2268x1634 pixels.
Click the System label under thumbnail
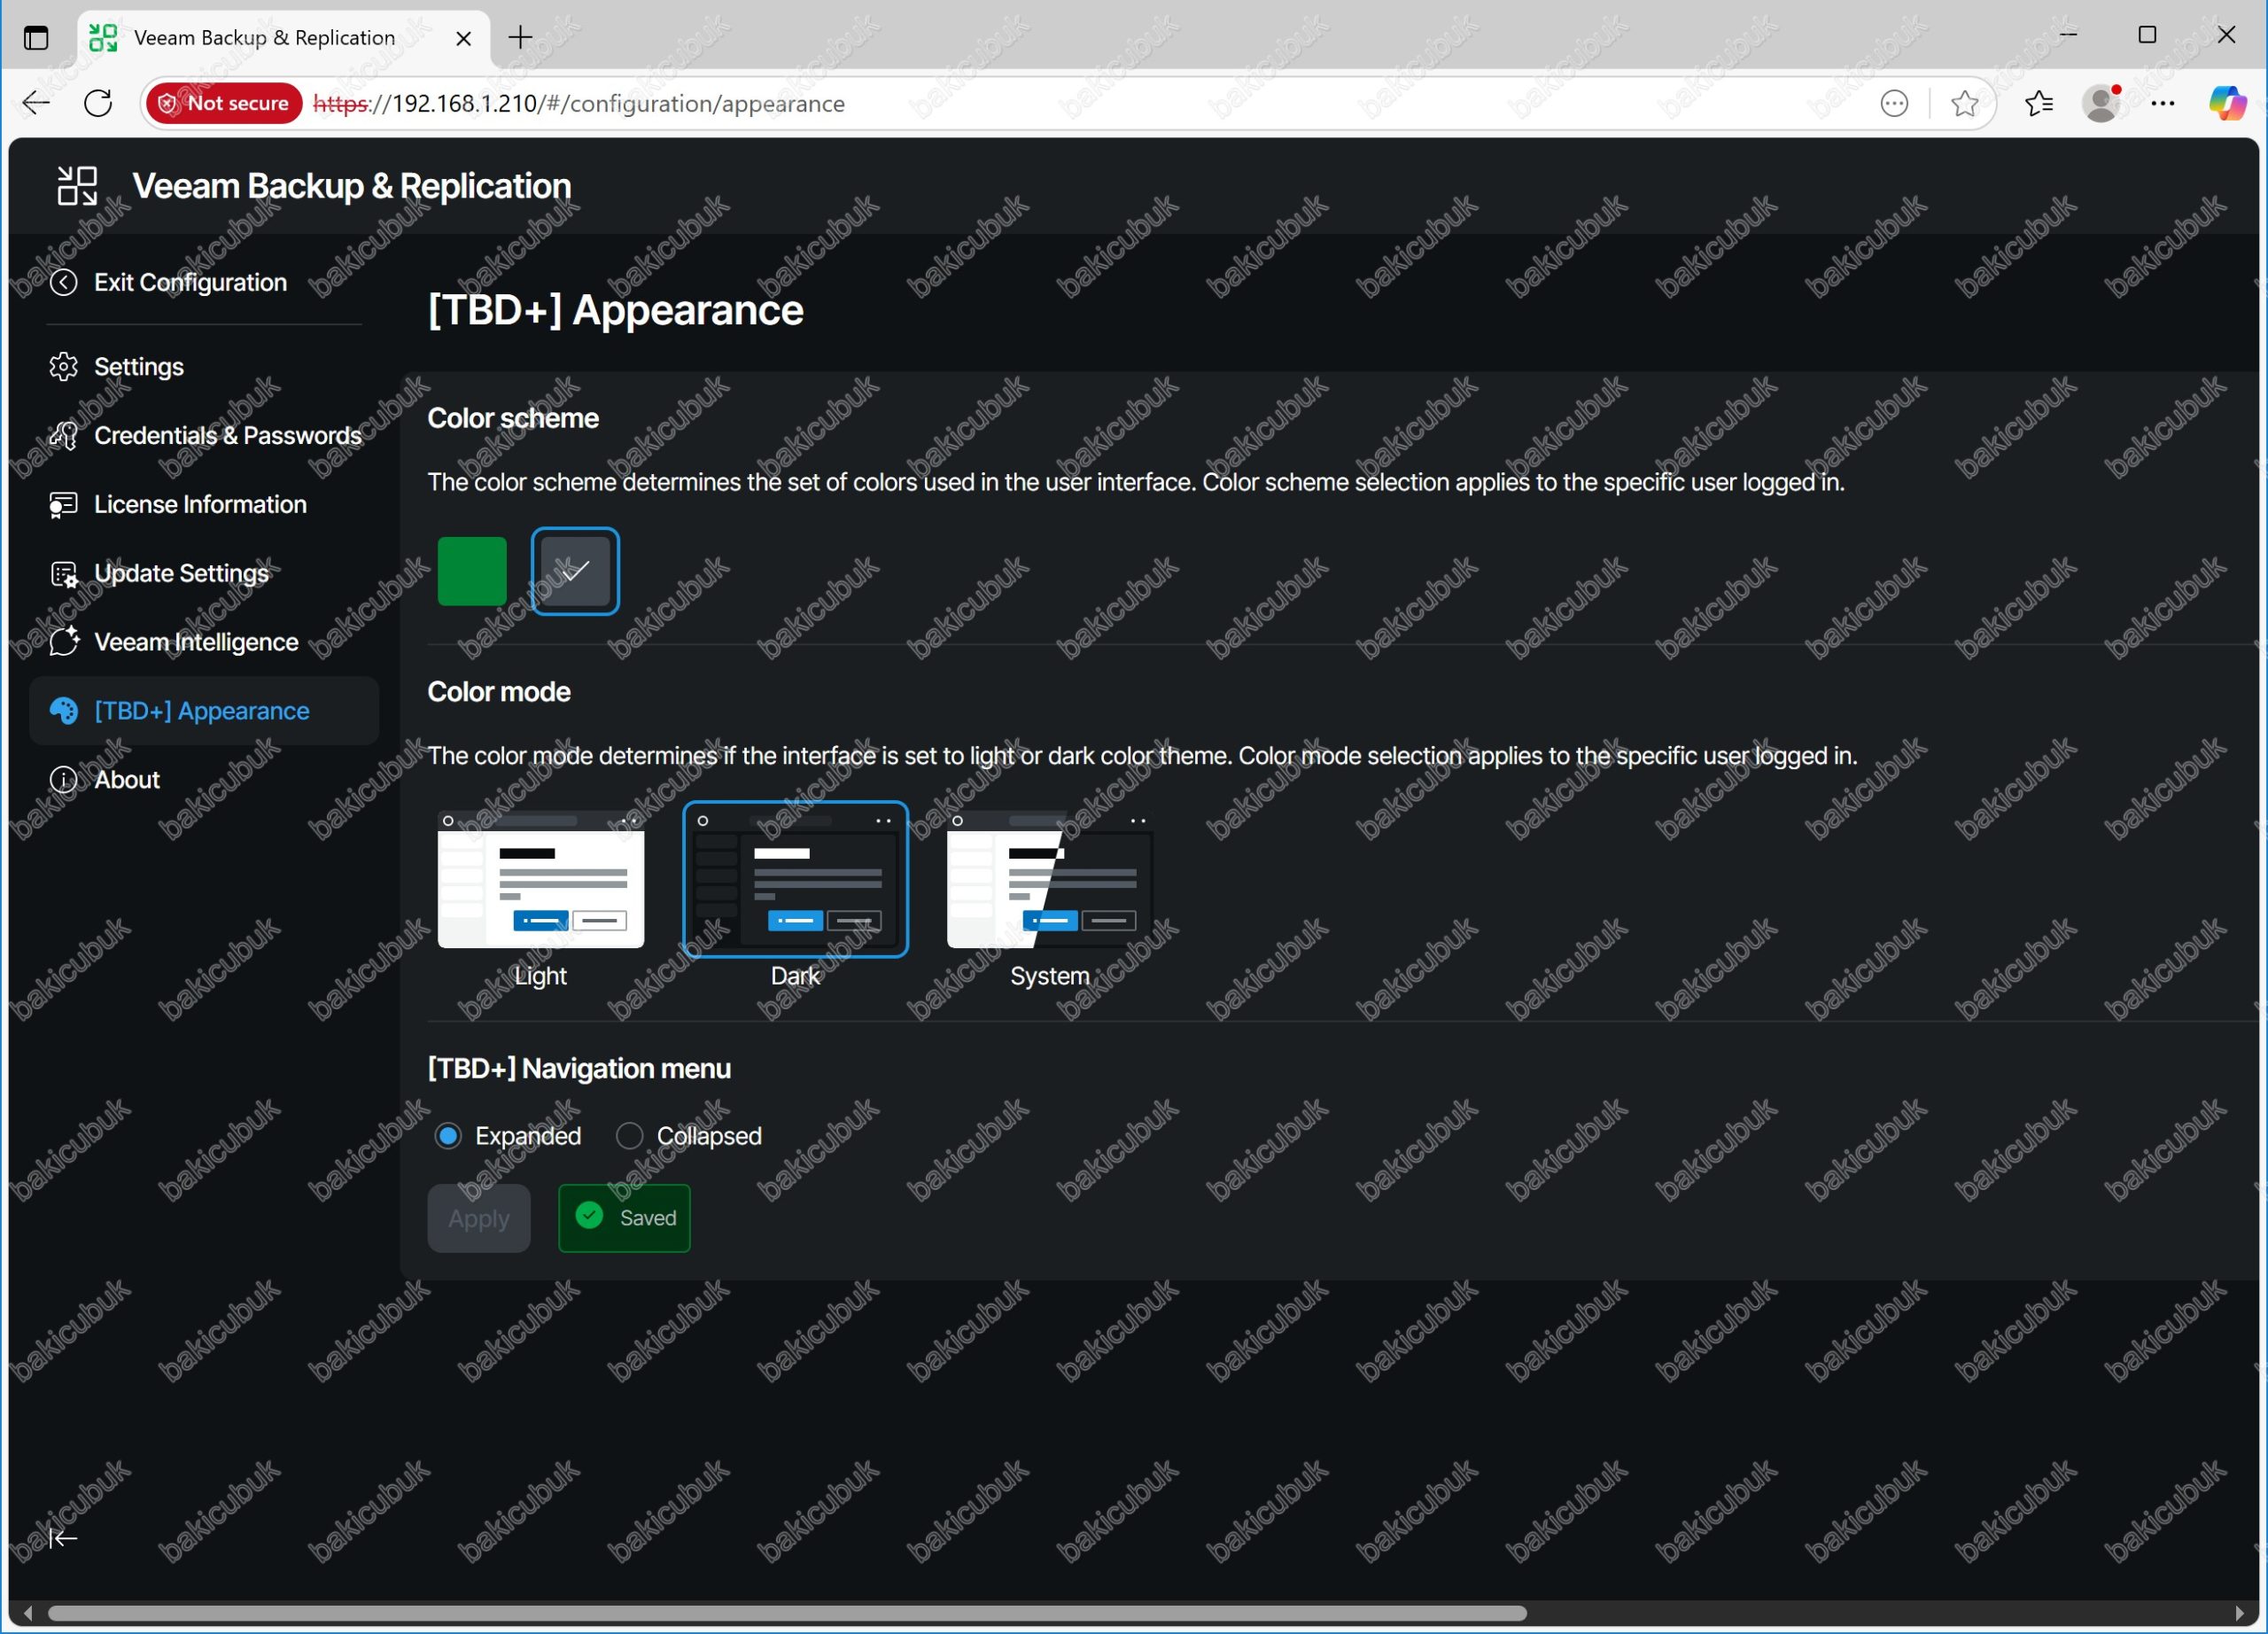(x=1050, y=976)
